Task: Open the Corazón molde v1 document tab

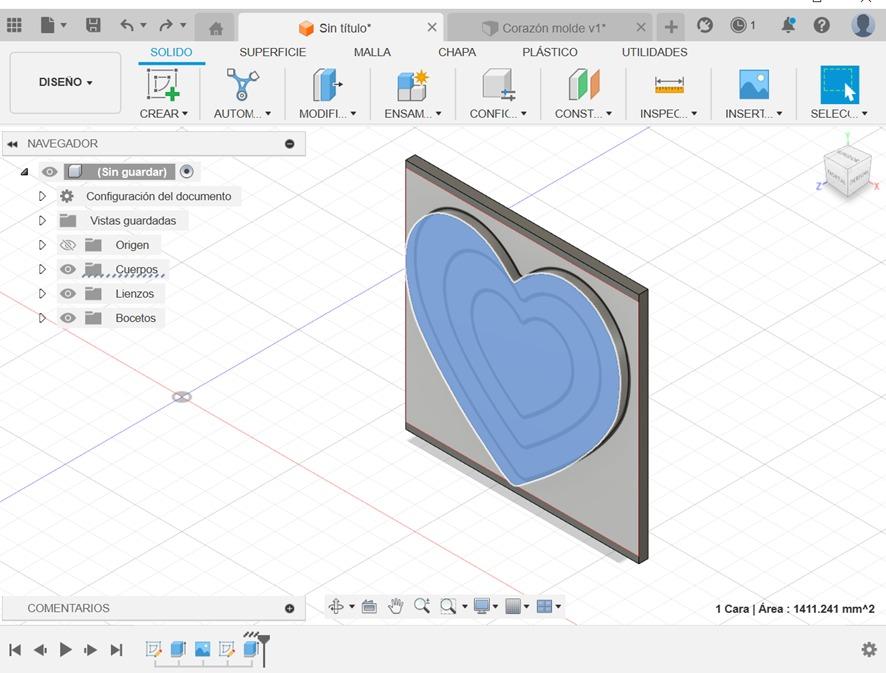Action: 552,28
